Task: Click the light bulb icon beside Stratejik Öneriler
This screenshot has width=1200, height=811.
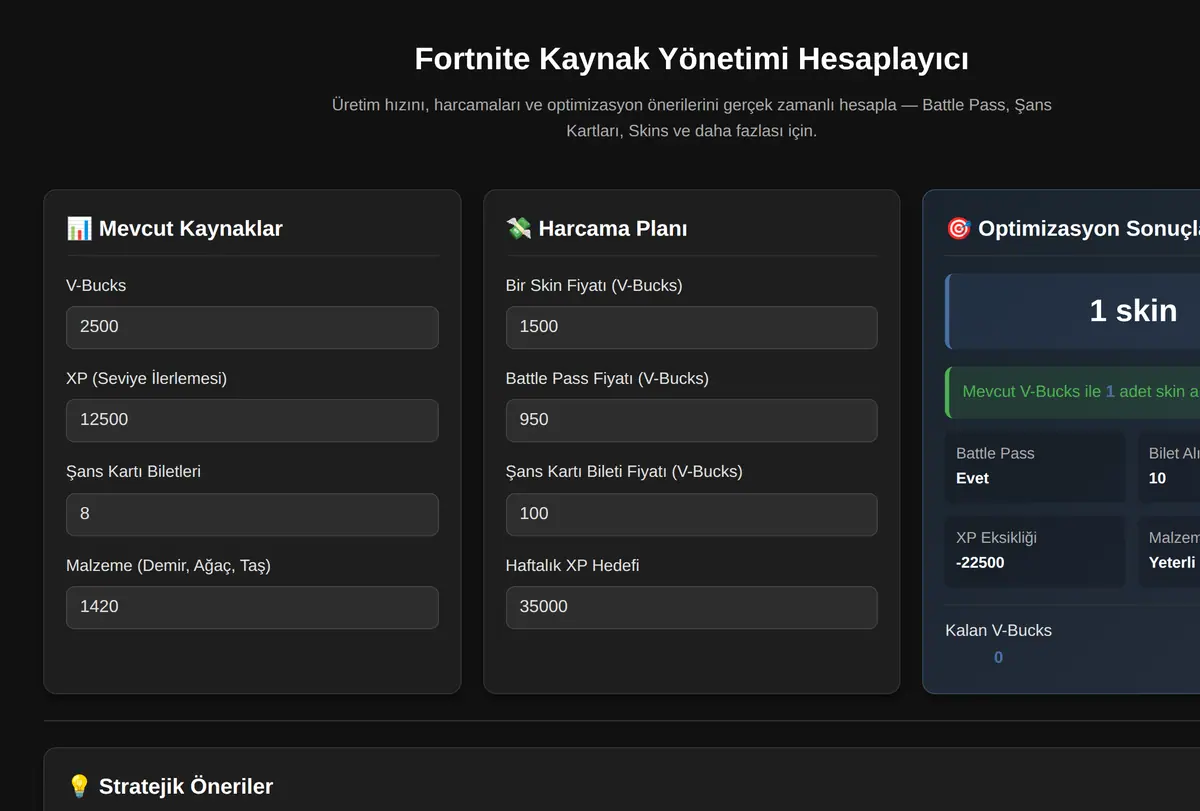Action: click(x=79, y=786)
